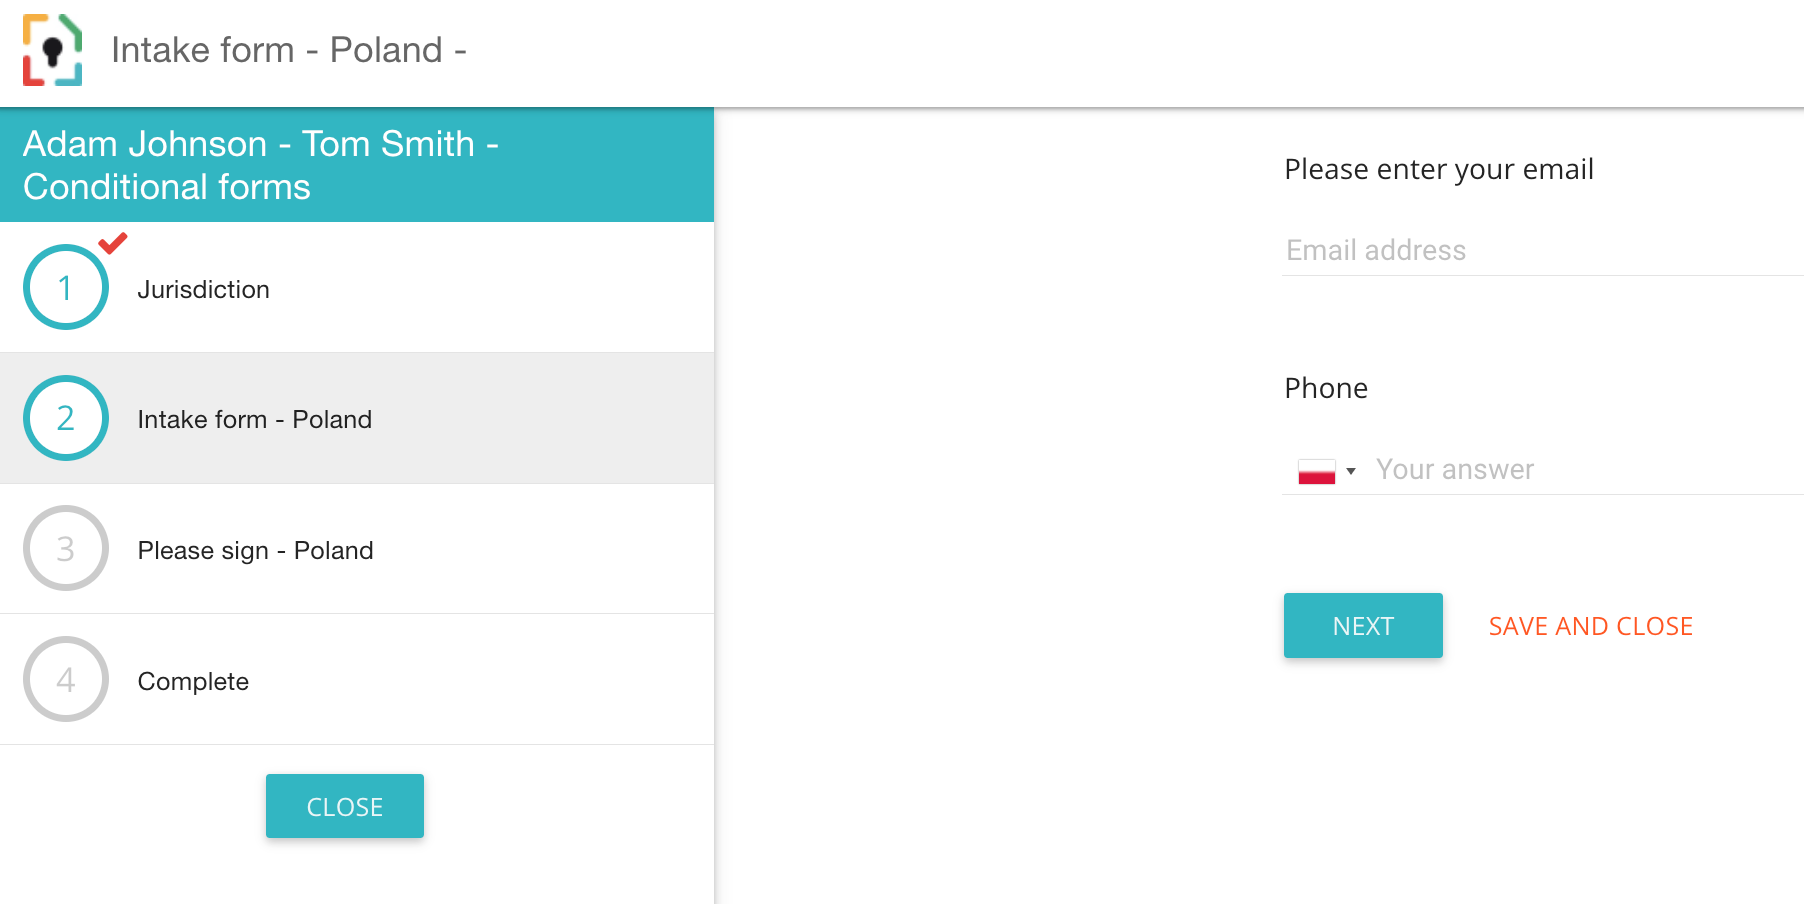Click the step 2 circle icon
This screenshot has width=1804, height=904.
tap(66, 418)
